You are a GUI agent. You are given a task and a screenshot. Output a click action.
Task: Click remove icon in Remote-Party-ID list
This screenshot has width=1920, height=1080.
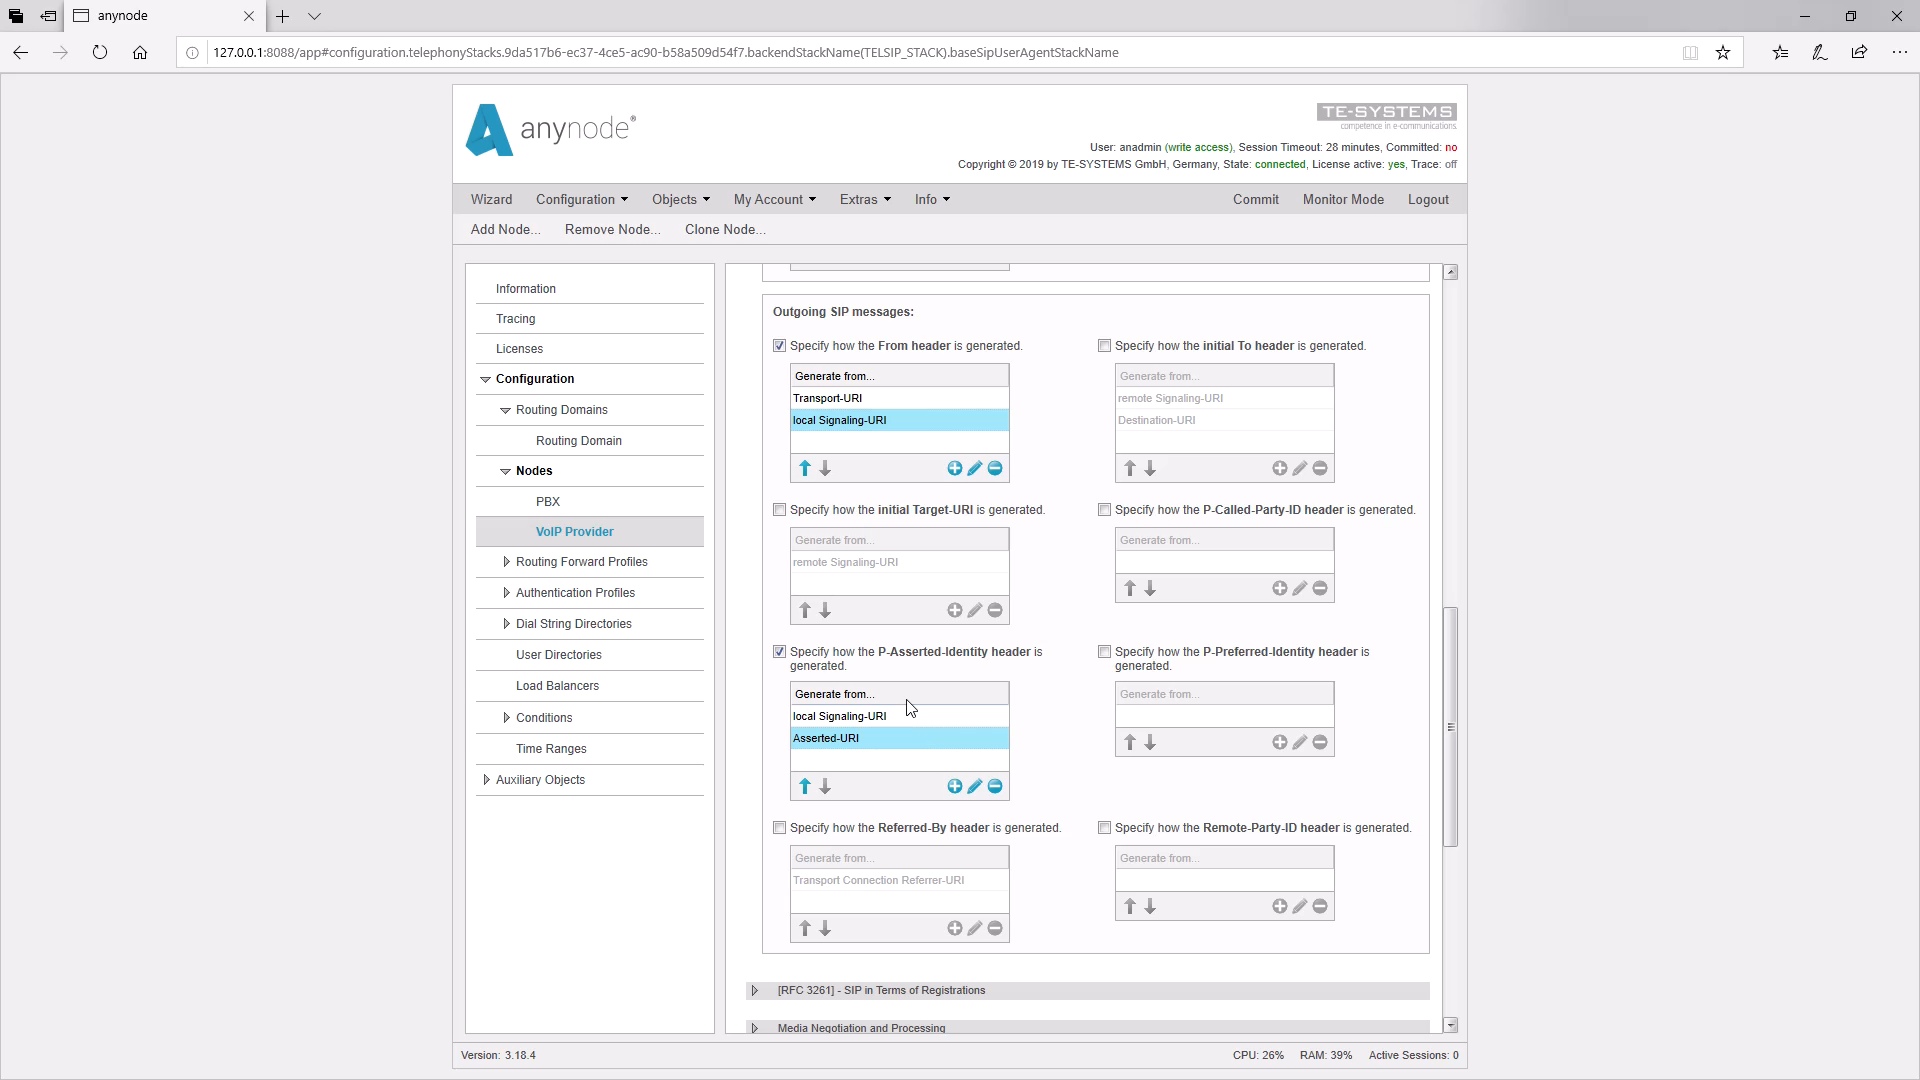coord(1320,906)
